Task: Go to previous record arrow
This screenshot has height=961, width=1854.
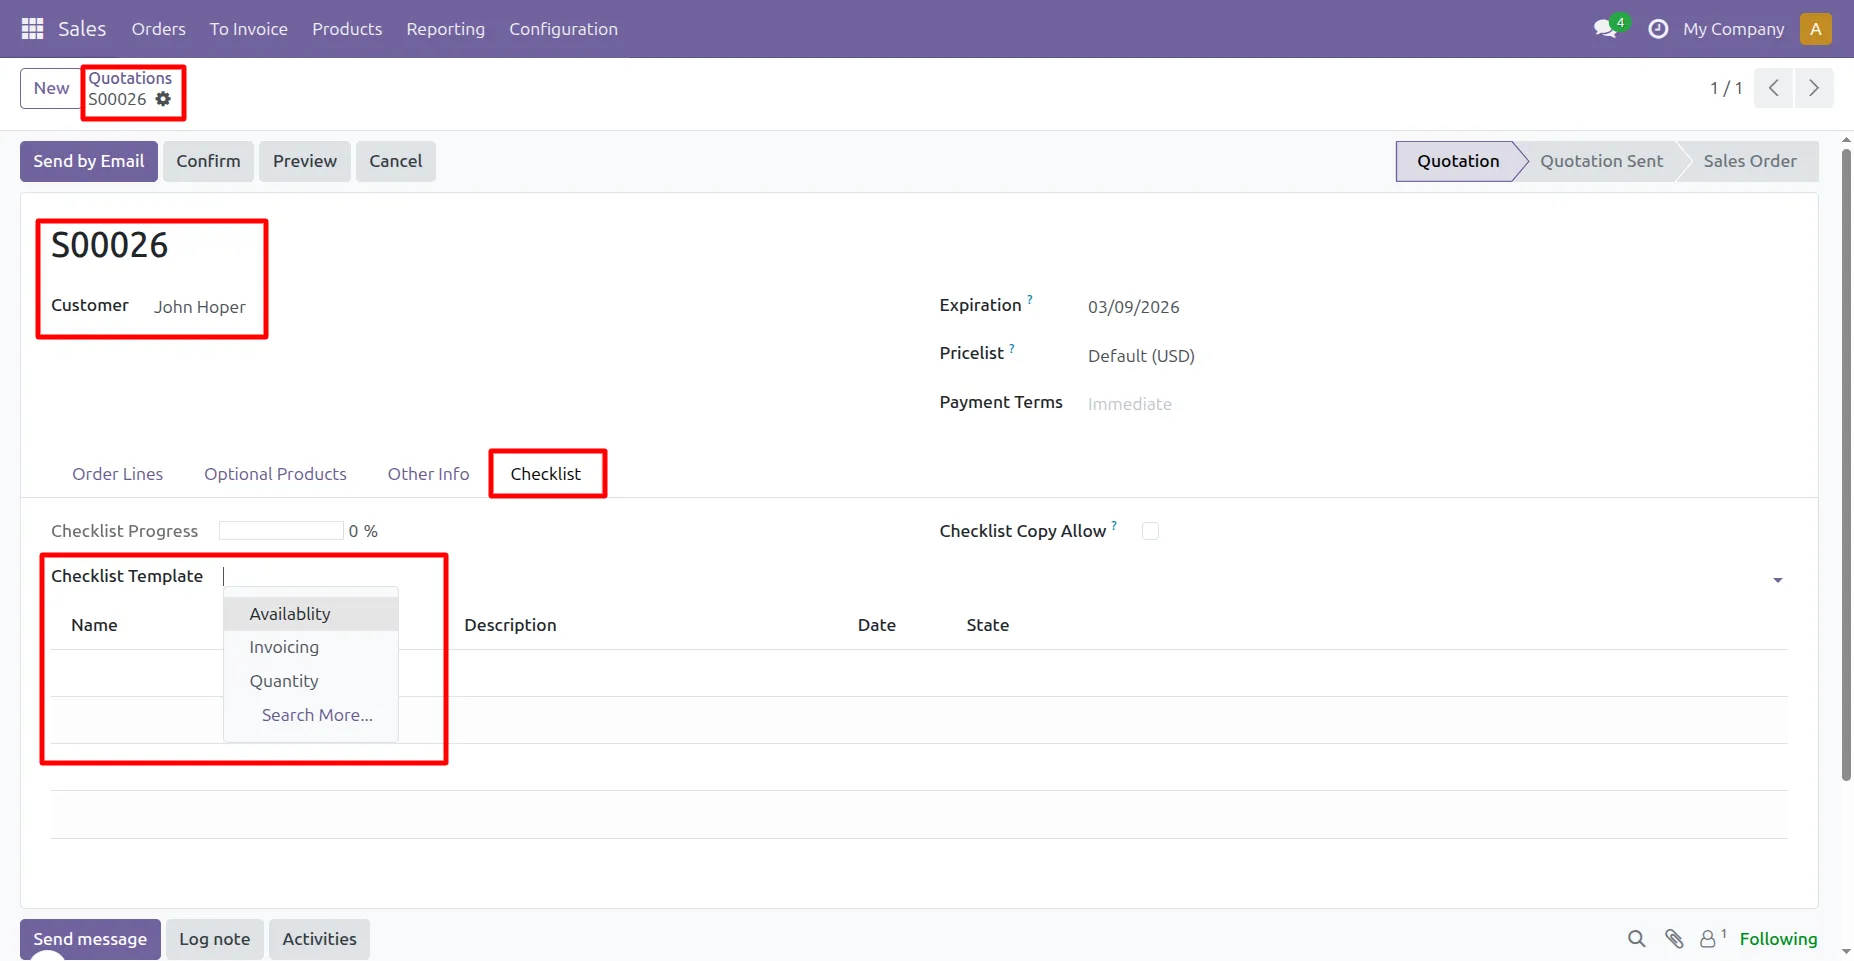Action: [x=1773, y=88]
